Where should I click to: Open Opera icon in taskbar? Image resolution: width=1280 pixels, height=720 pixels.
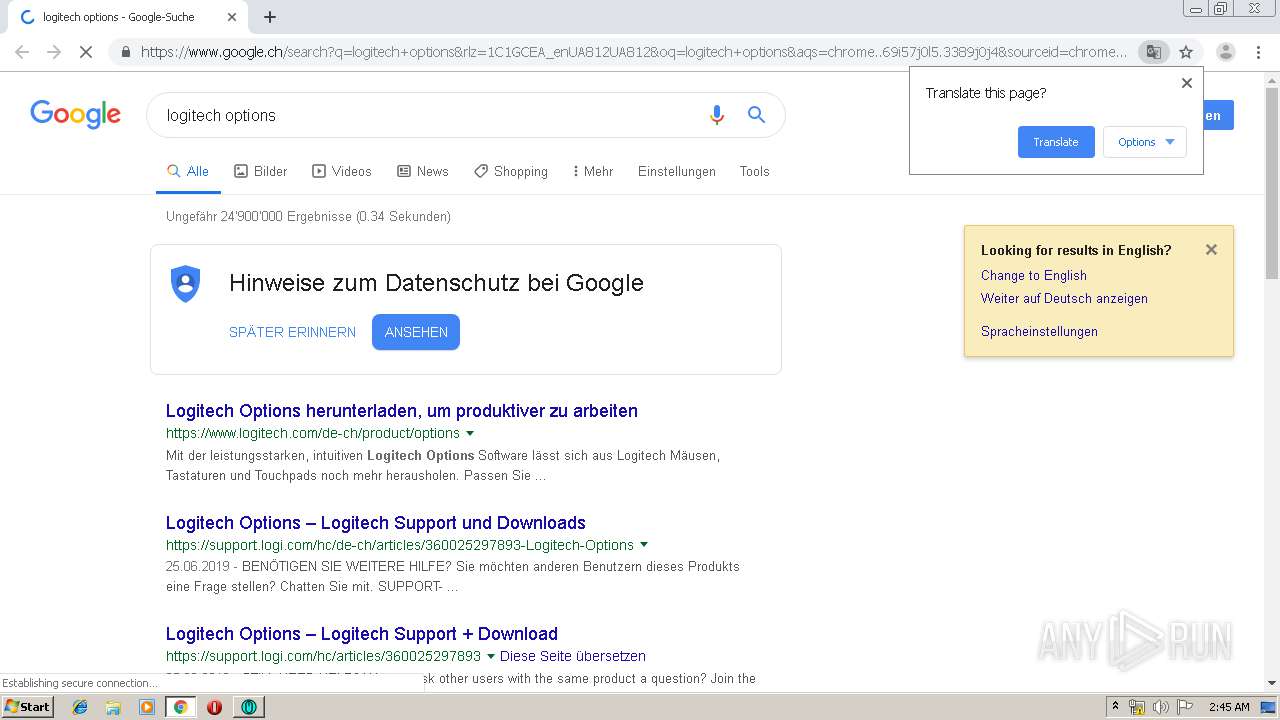(214, 707)
